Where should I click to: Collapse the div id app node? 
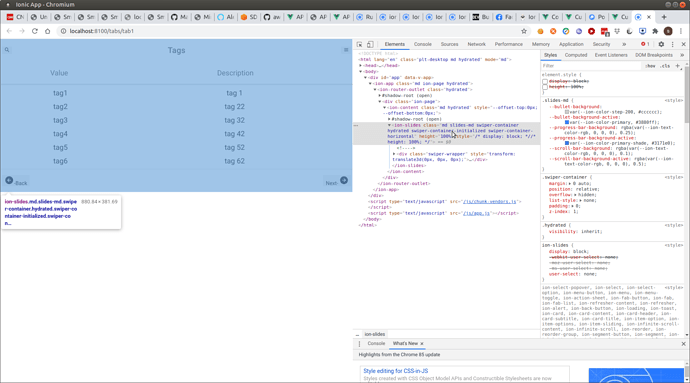pyautogui.click(x=366, y=77)
